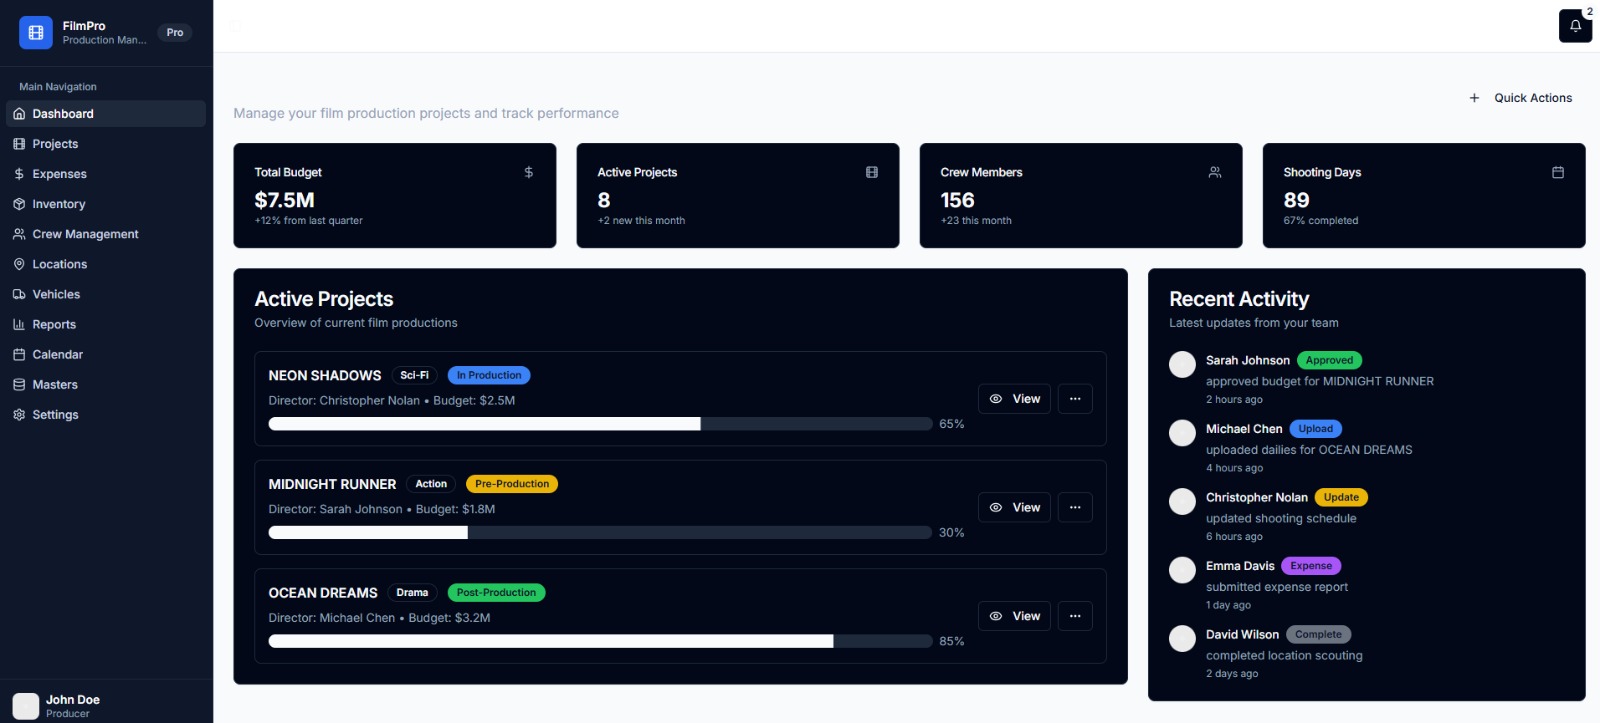Click the people icon on Crew Members card
This screenshot has height=723, width=1600.
coord(1215,172)
